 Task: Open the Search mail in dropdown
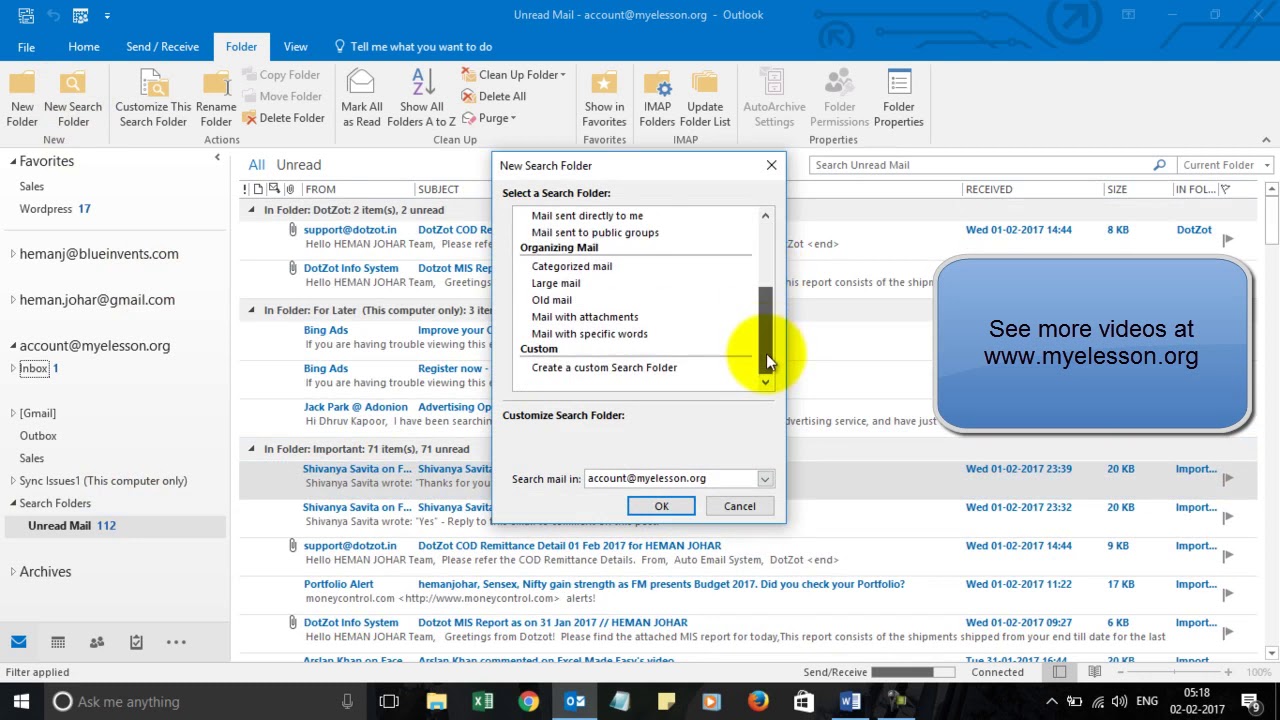tap(765, 479)
